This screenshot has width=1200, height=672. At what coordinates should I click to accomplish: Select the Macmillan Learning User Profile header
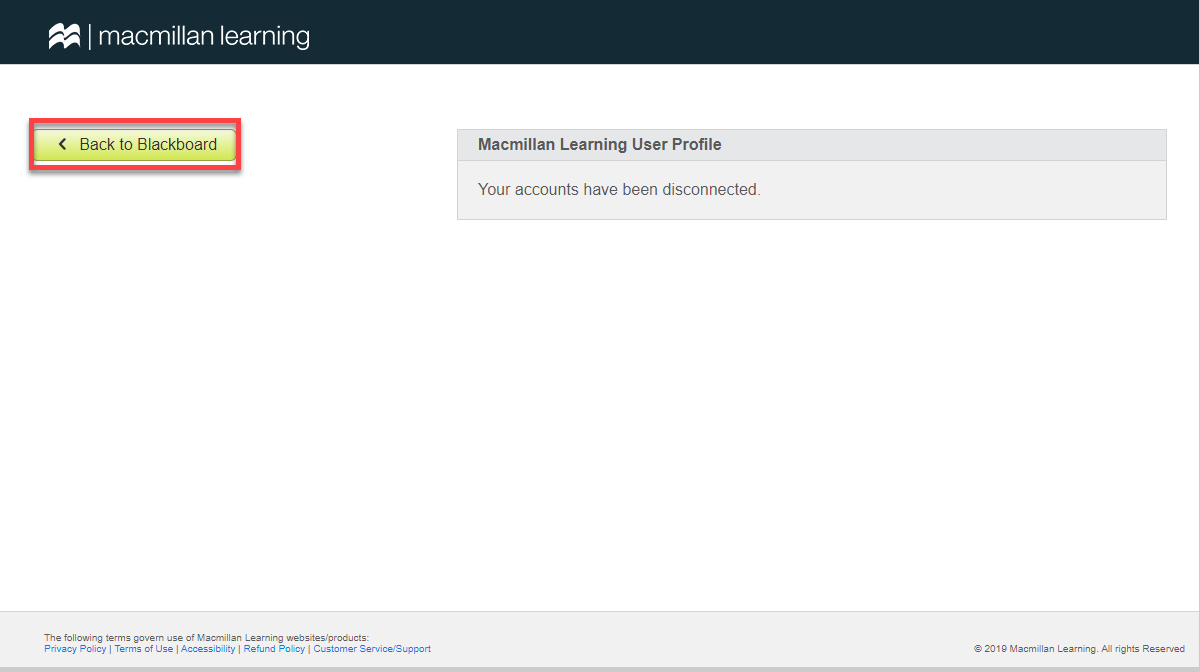[x=599, y=144]
